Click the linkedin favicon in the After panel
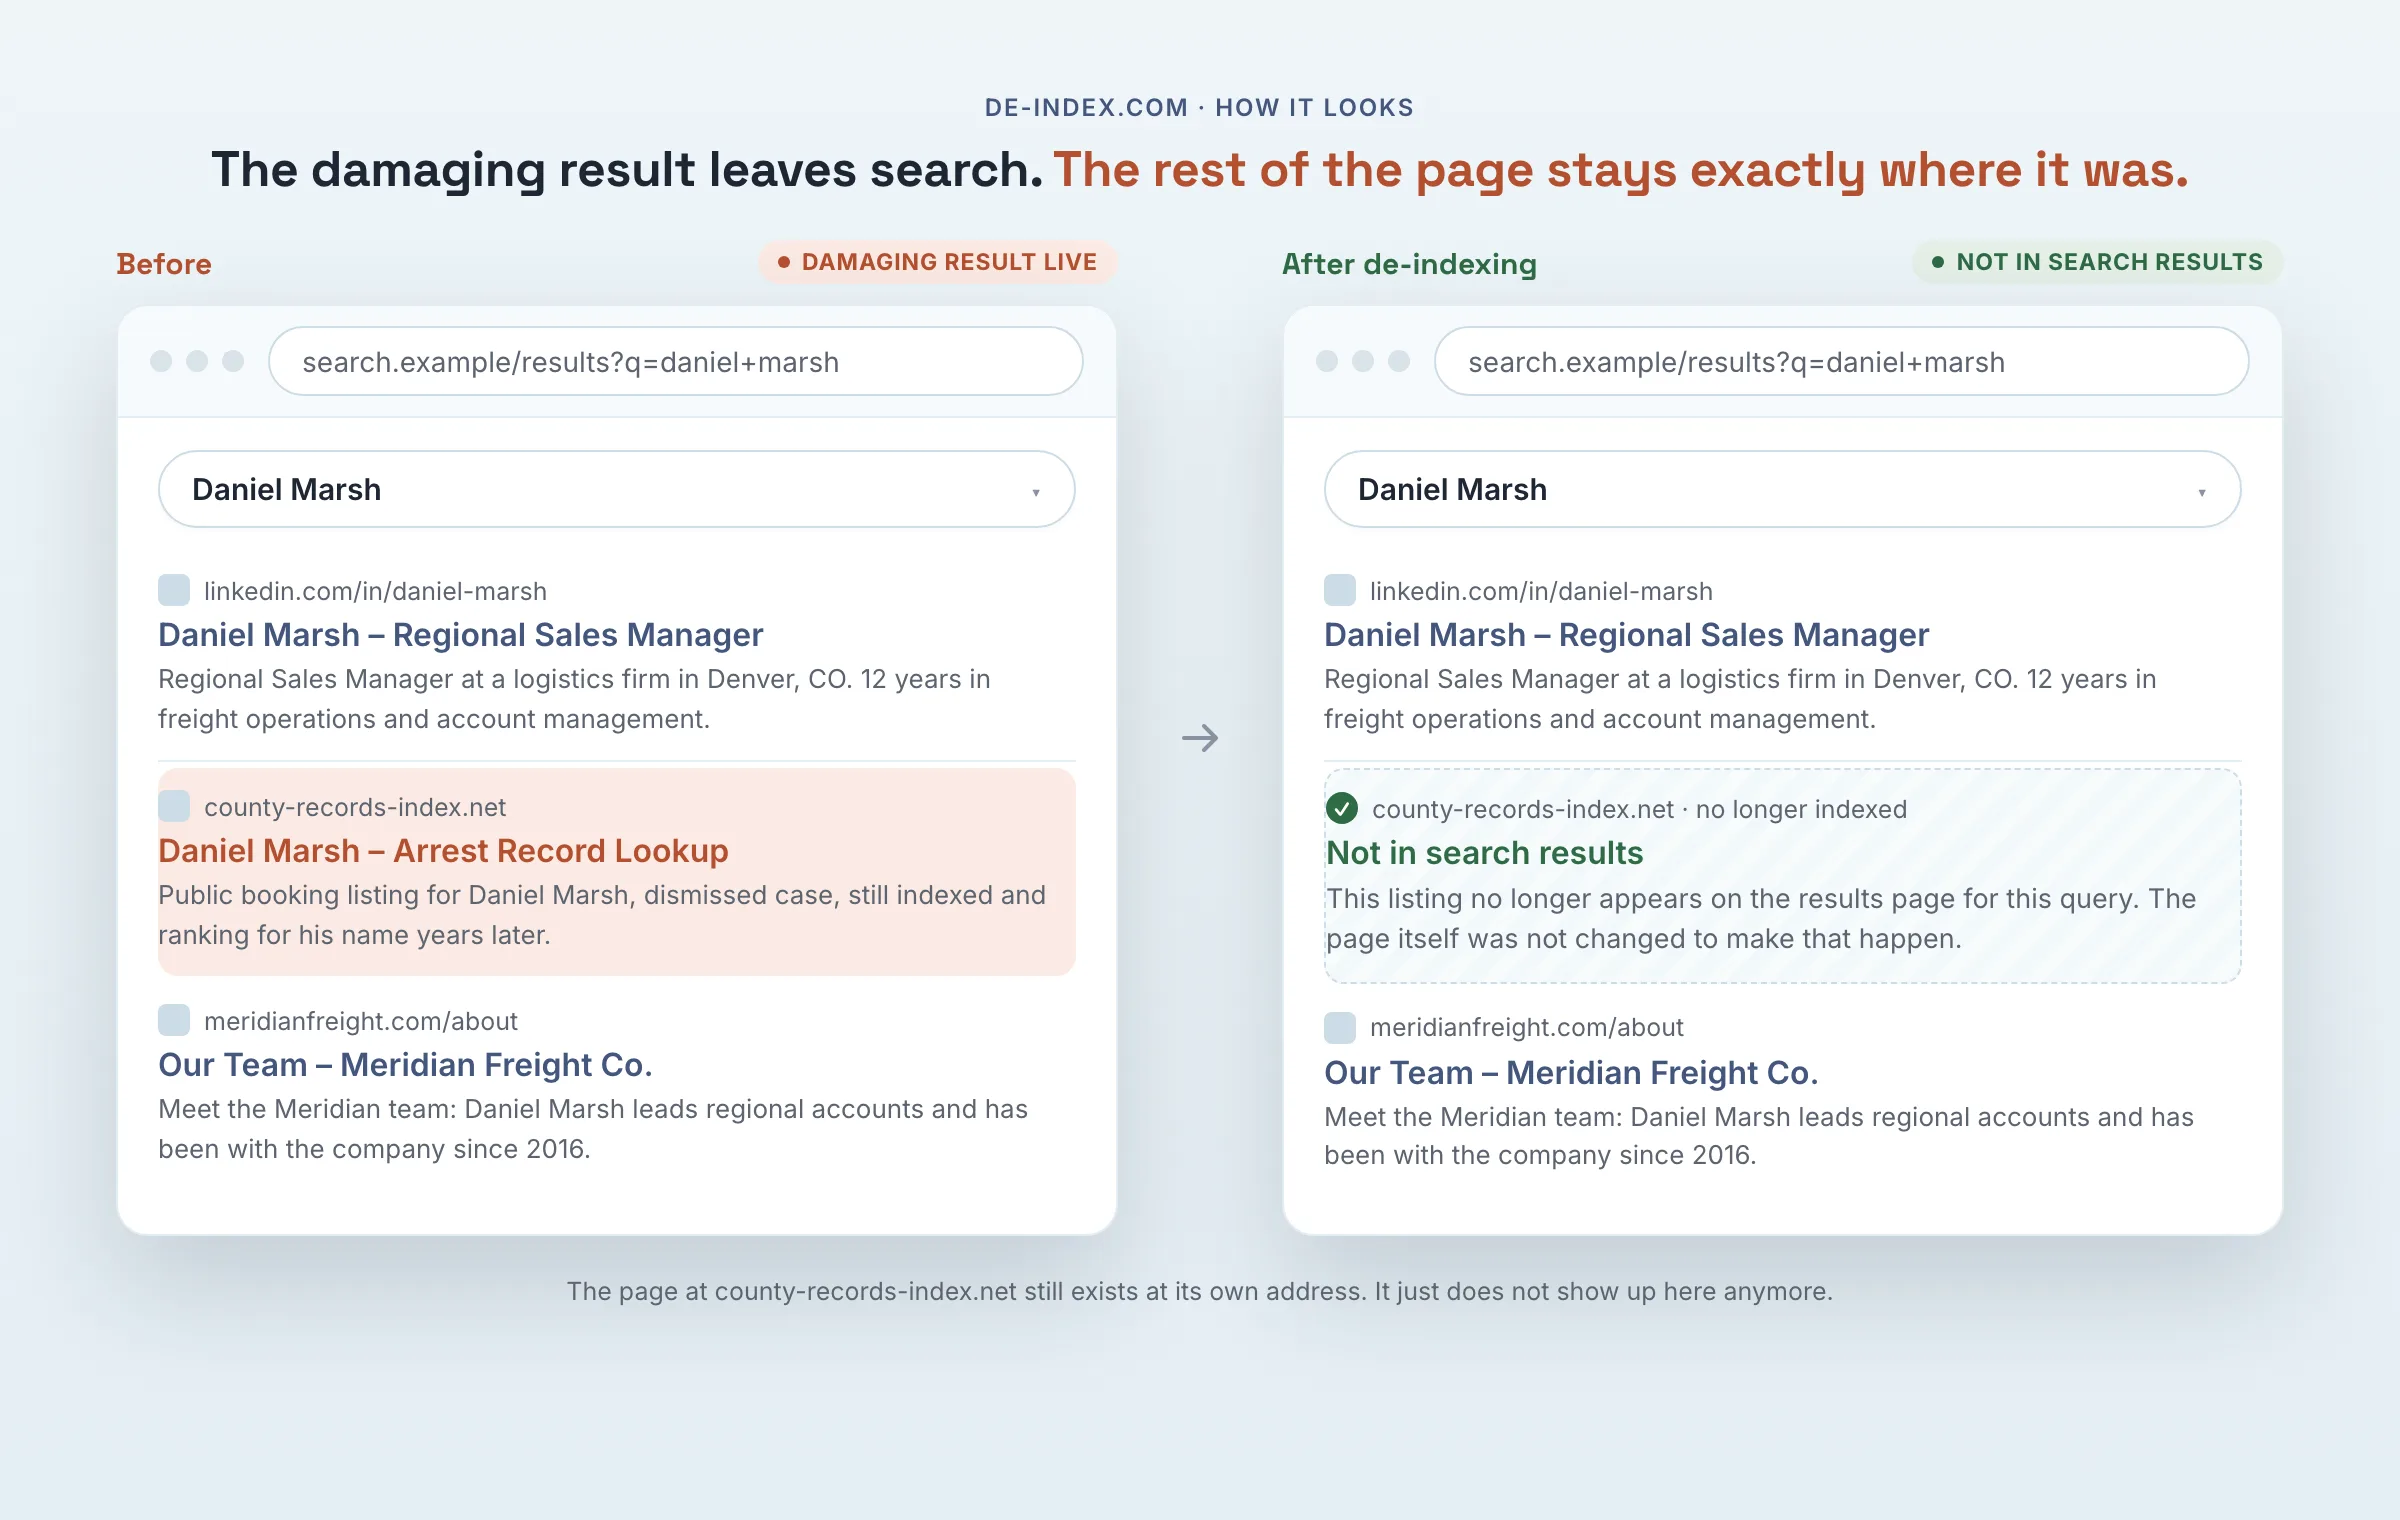The width and height of the screenshot is (2400, 1520). point(1340,590)
